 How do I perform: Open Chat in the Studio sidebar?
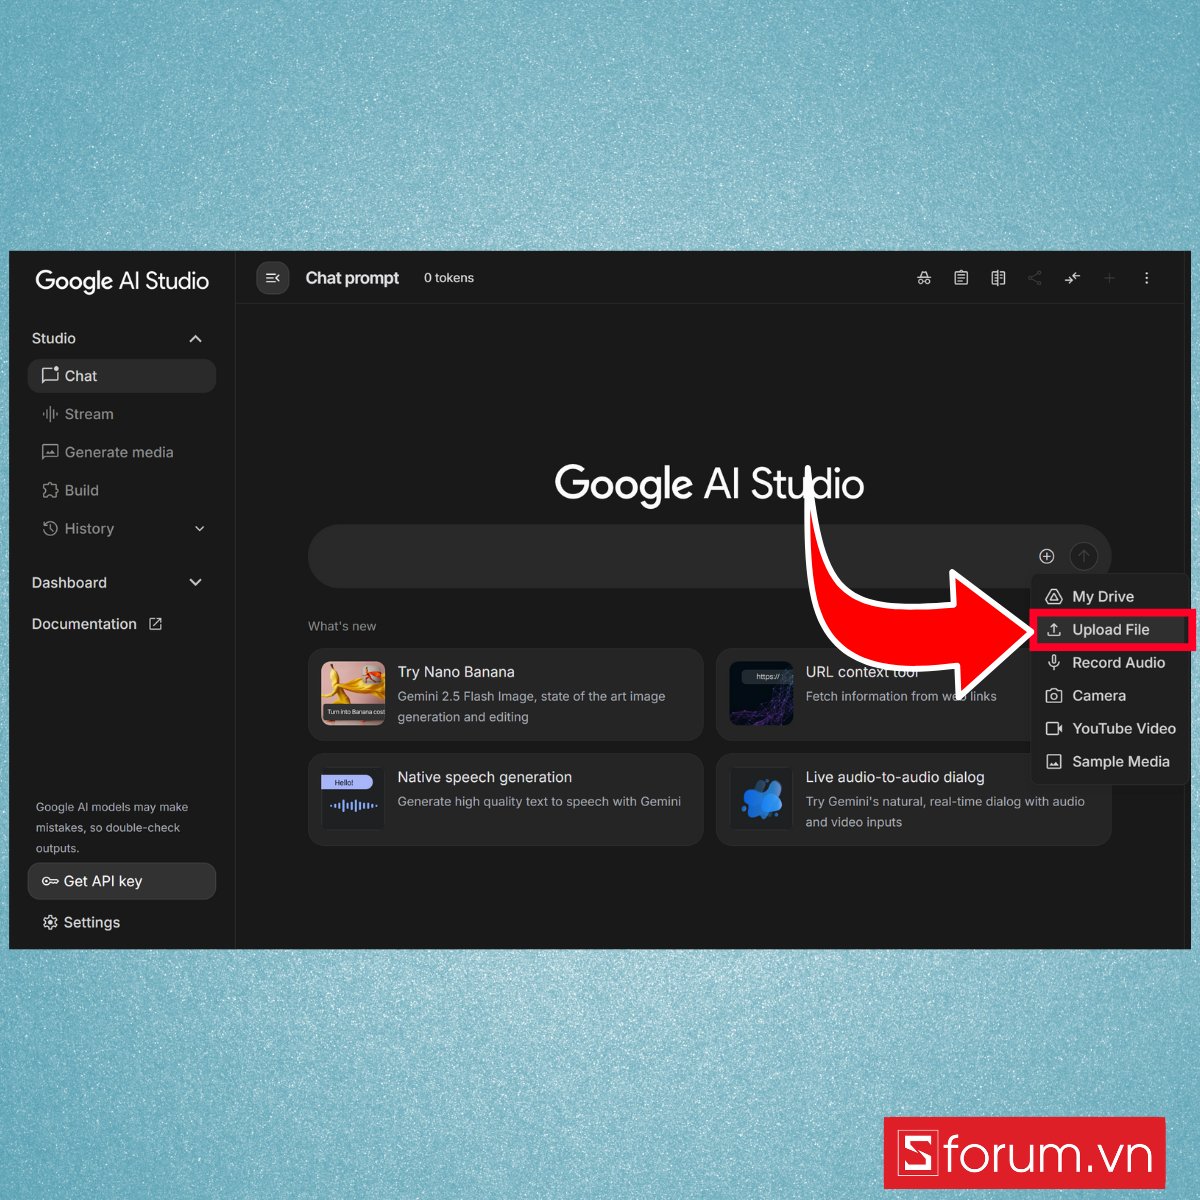pyautogui.click(x=122, y=376)
